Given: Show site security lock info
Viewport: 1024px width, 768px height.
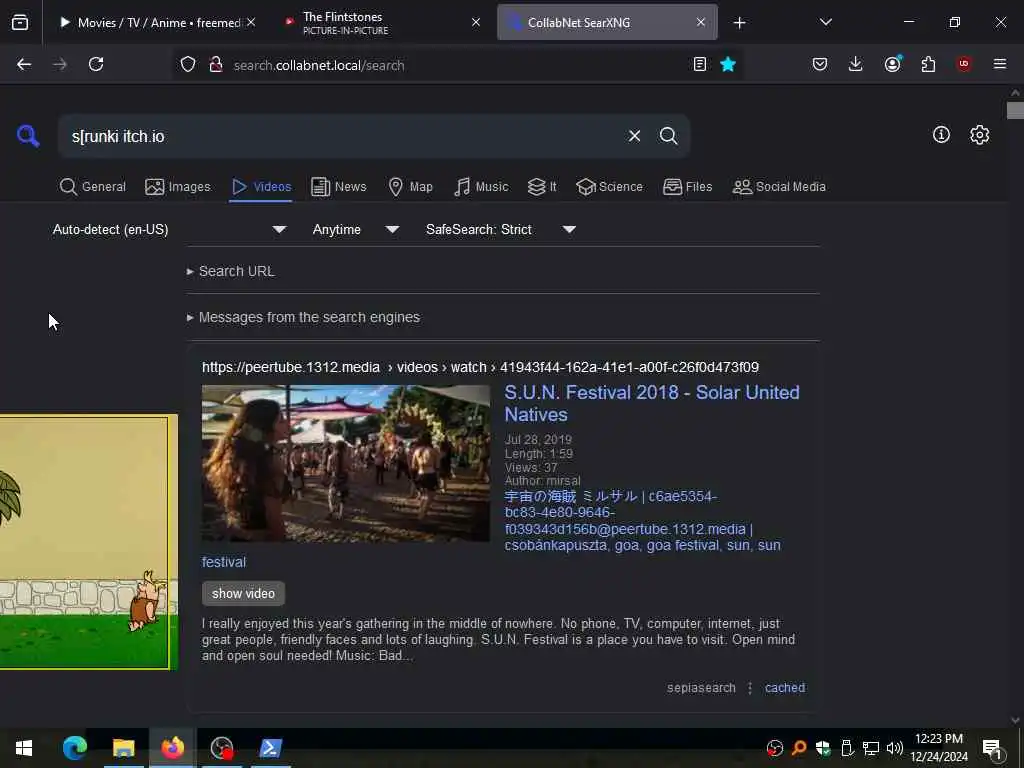Looking at the screenshot, I should click(x=216, y=65).
